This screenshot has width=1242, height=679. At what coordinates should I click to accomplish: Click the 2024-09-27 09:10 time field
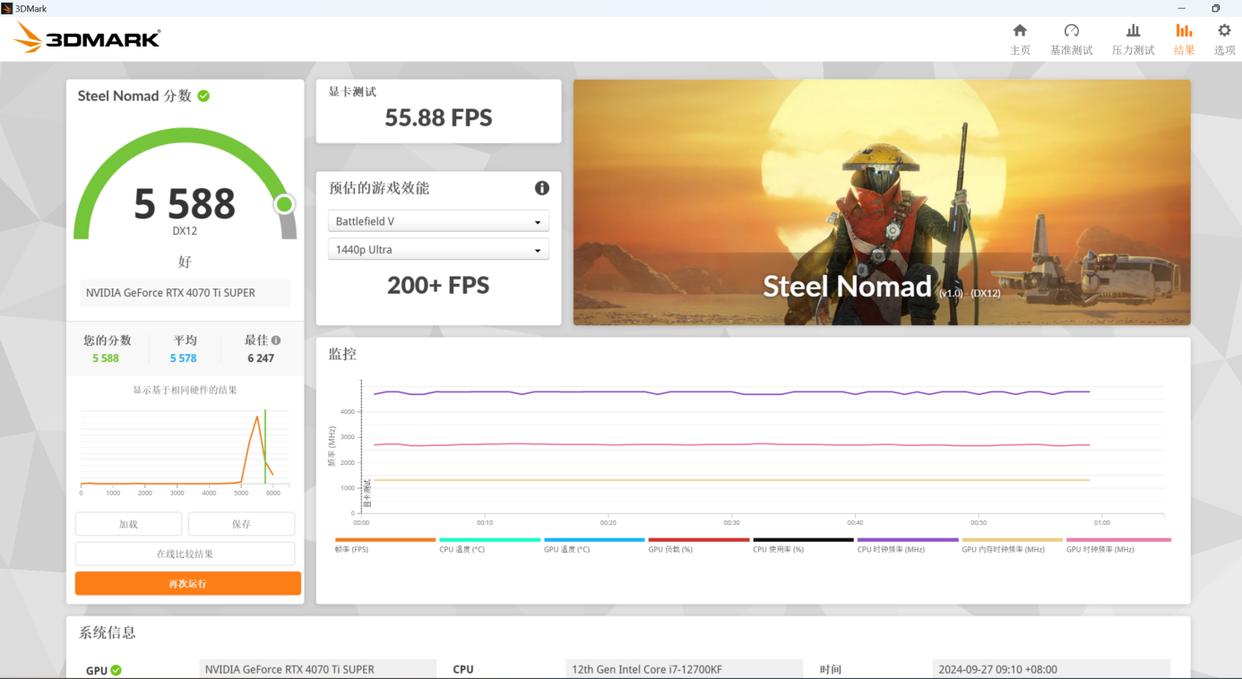1050,670
